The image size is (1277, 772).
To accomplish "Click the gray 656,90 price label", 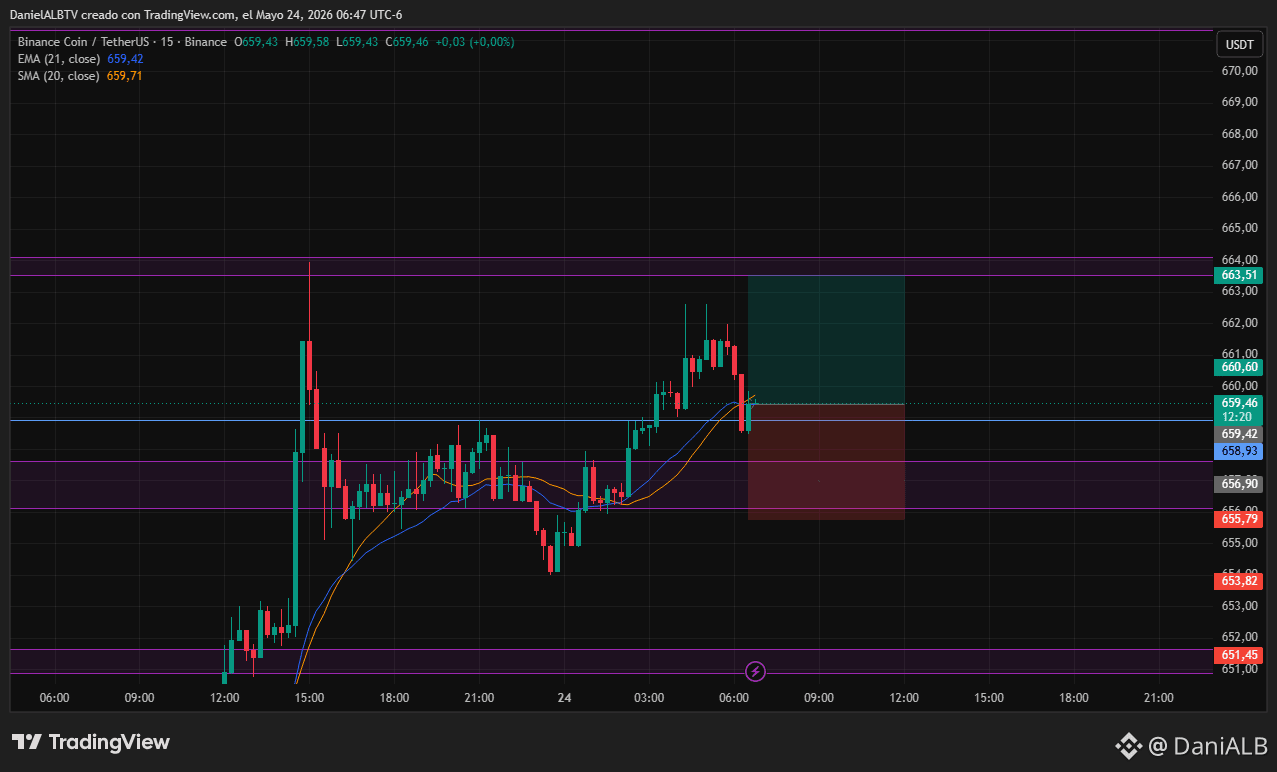I will click(1238, 484).
